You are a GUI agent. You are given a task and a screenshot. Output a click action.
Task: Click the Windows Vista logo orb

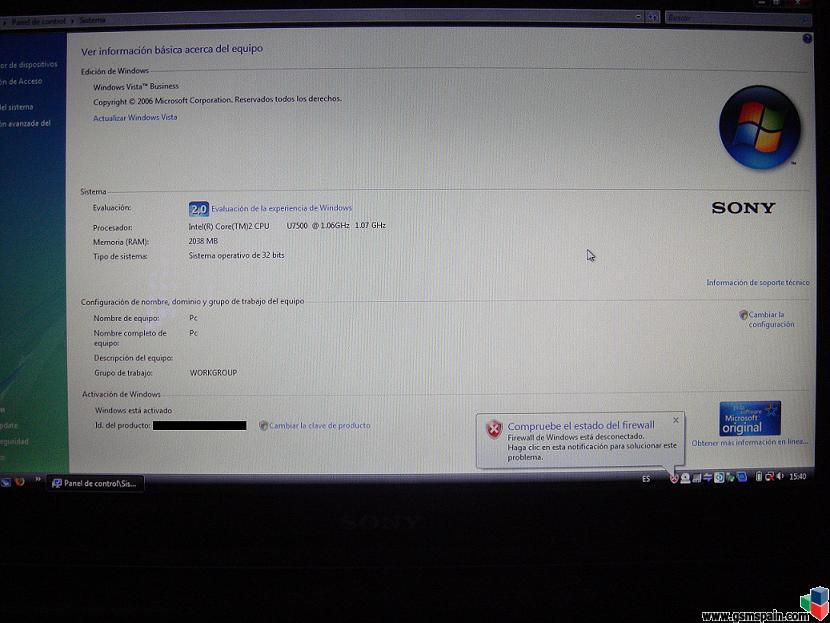tap(760, 128)
